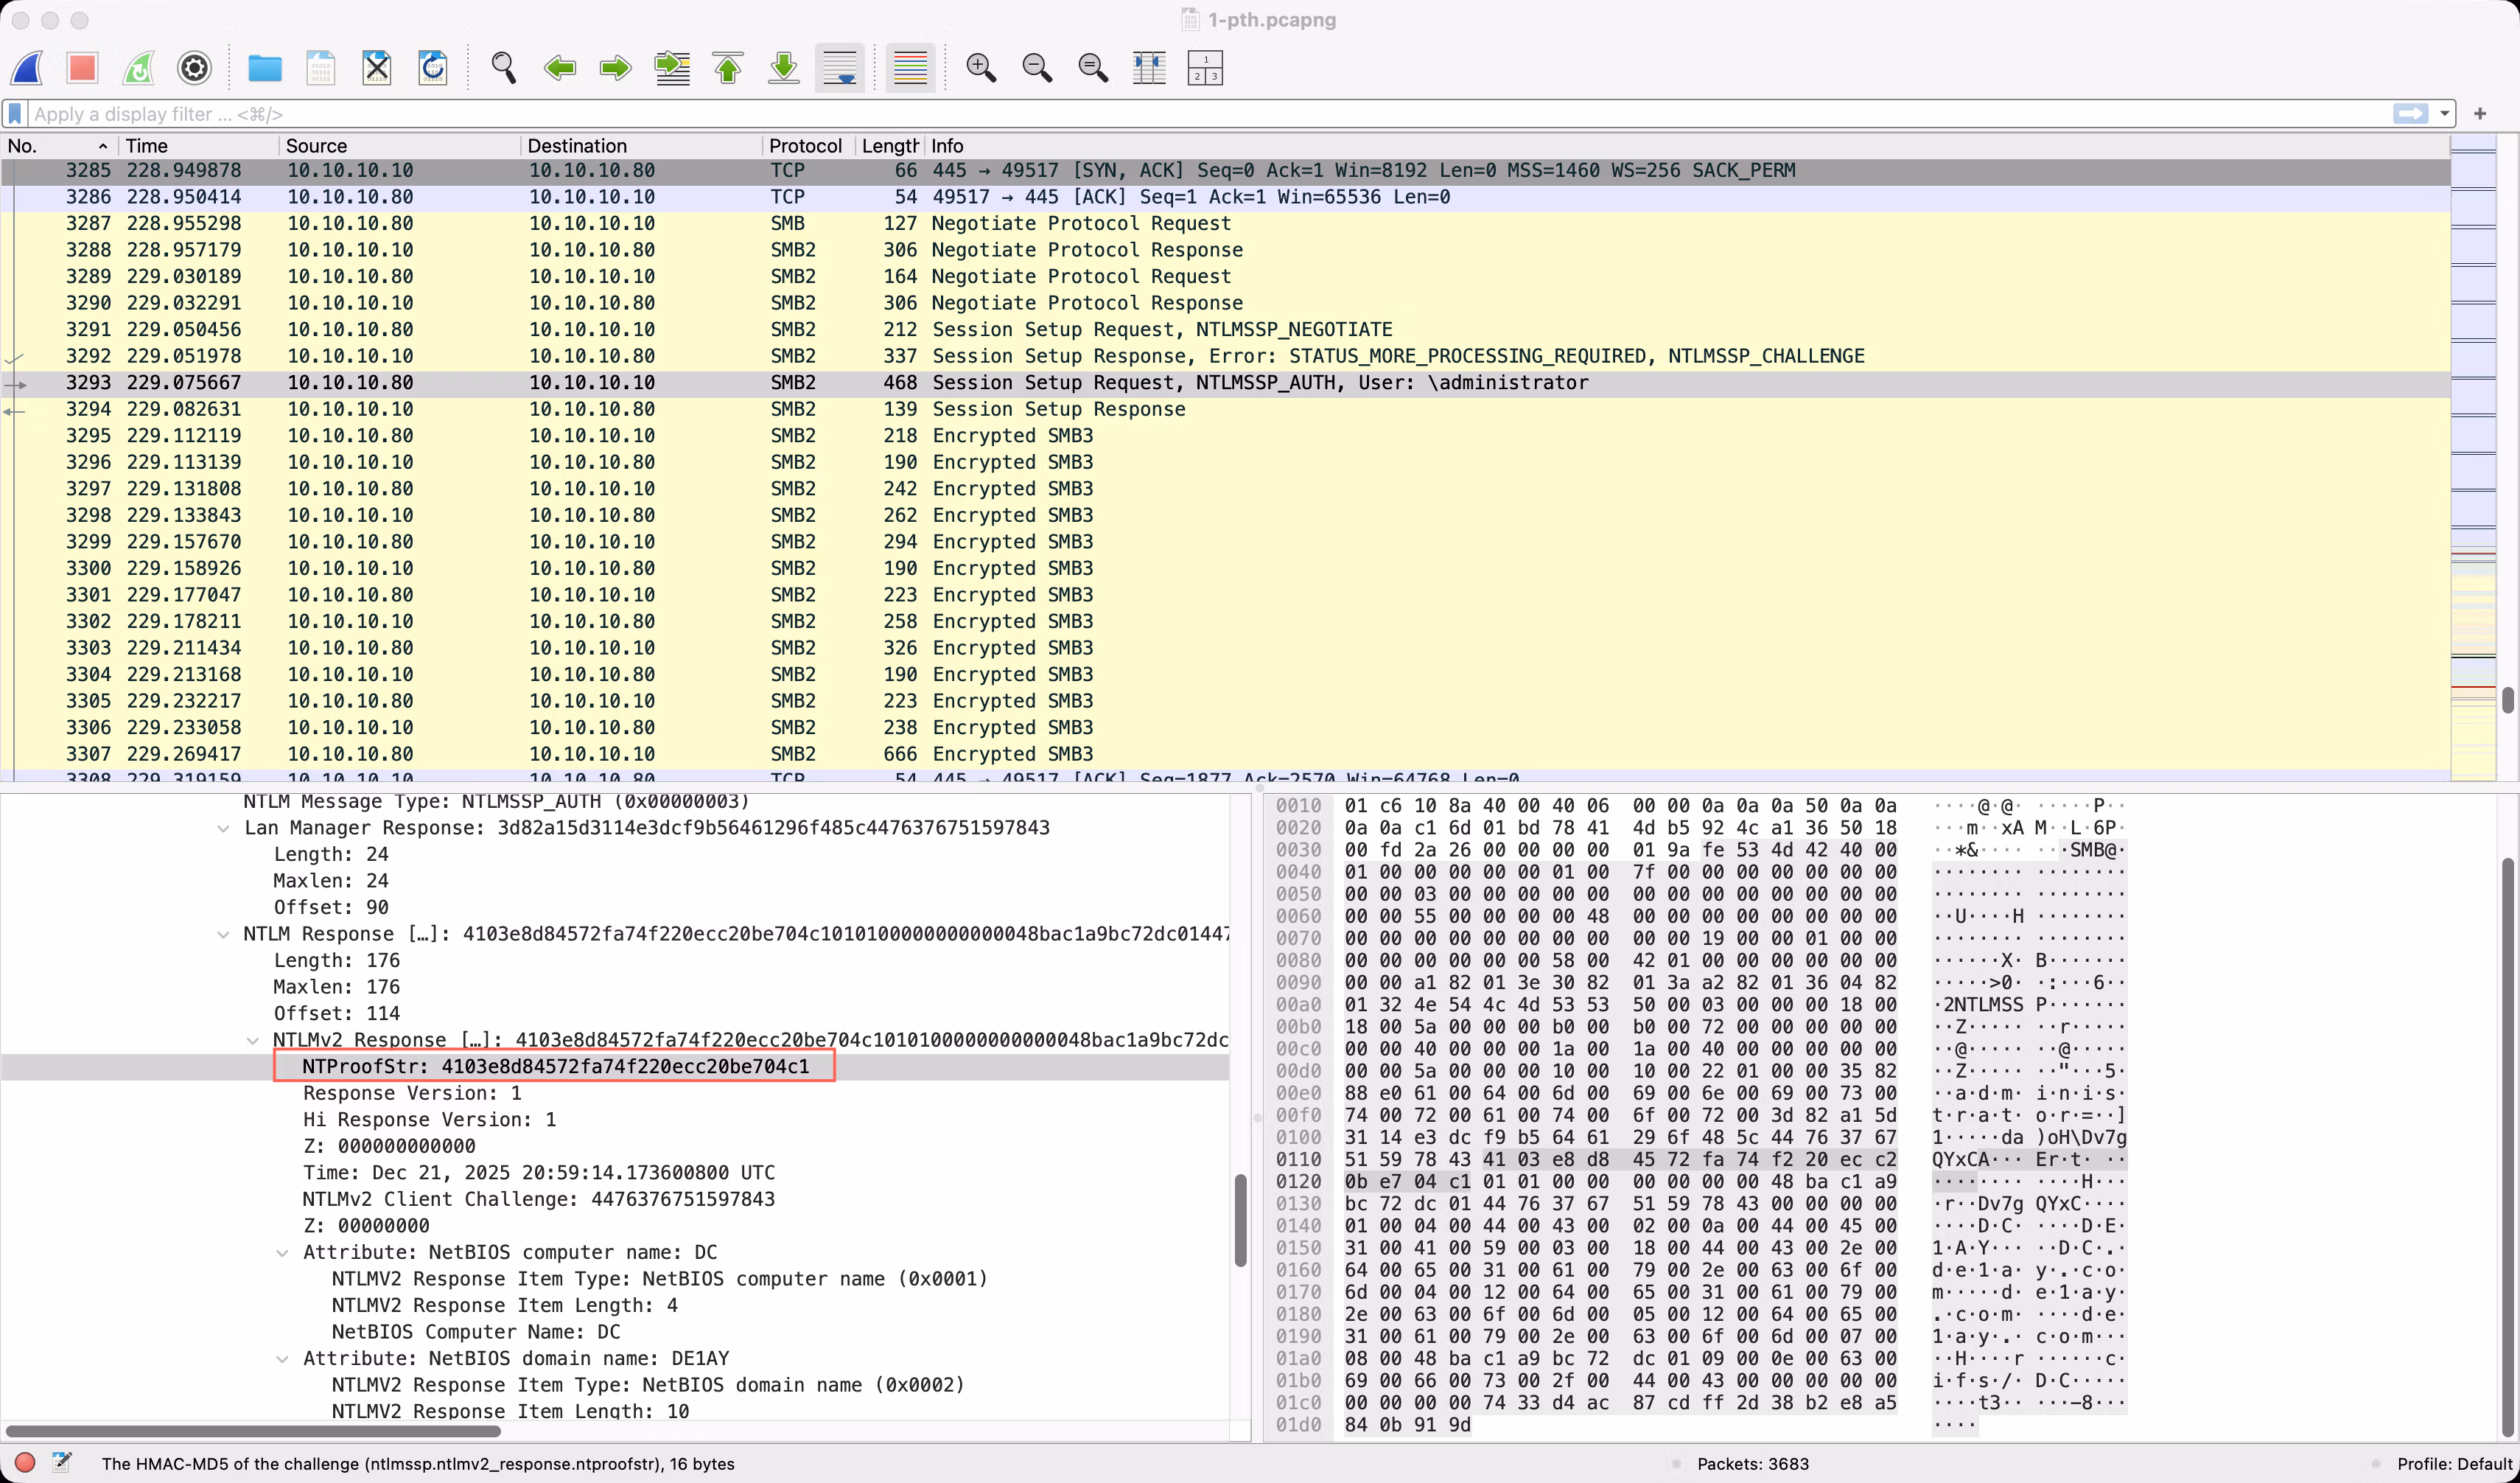The image size is (2520, 1483).
Task: Select packet 3285 SYN, ACK
Action: pos(1225,171)
